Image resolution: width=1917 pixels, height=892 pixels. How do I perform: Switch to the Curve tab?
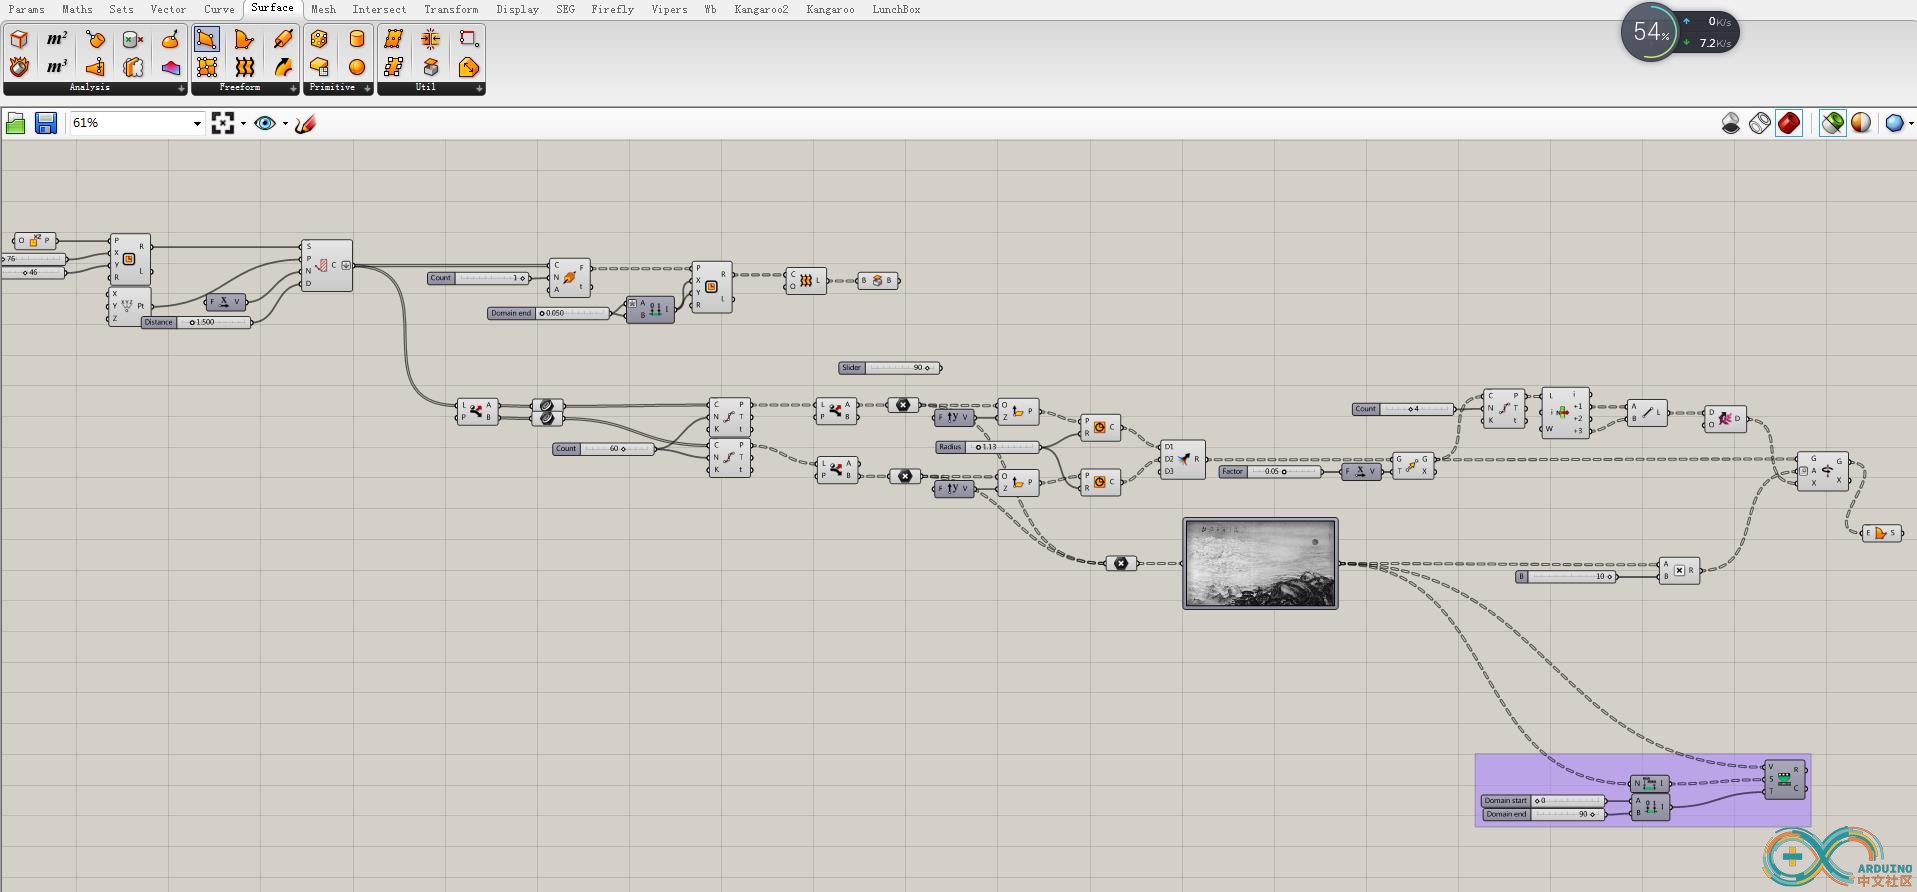(x=219, y=9)
